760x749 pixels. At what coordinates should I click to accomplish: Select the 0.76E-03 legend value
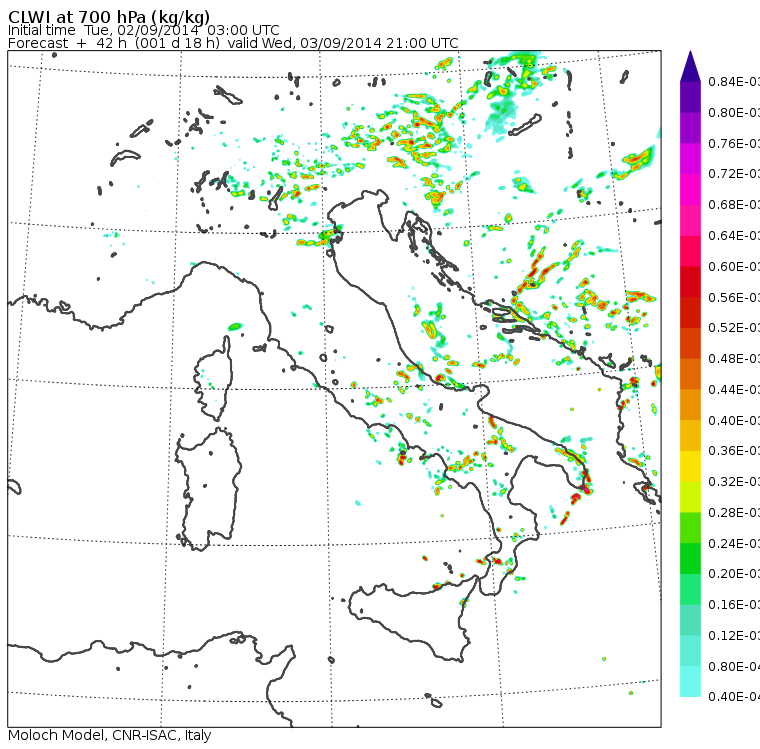pos(734,143)
